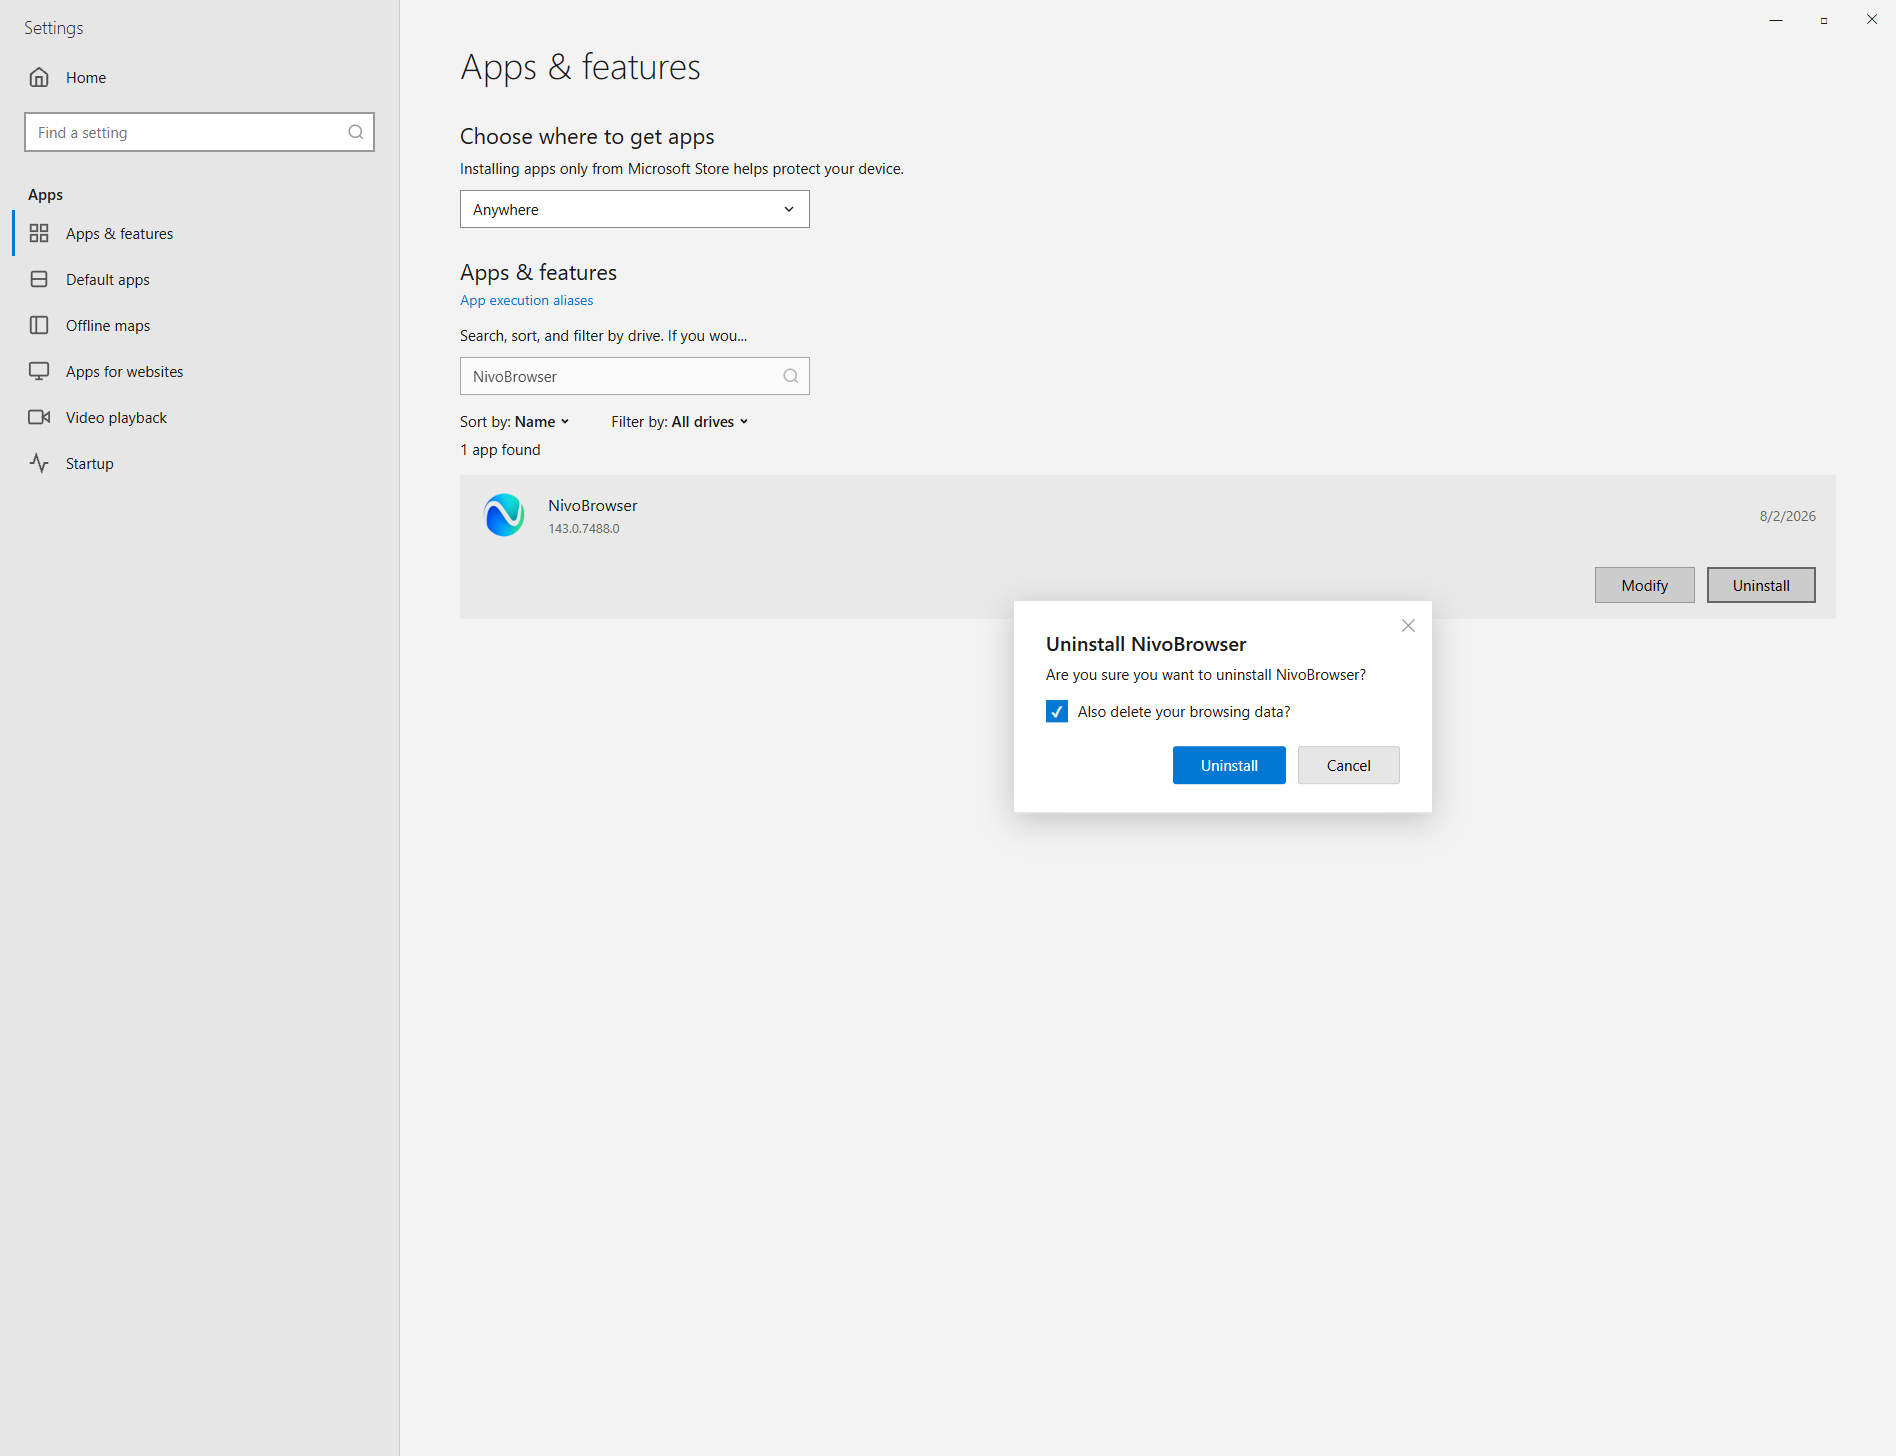This screenshot has height=1456, width=1896.
Task: Minimize the Settings window
Action: tap(1776, 19)
